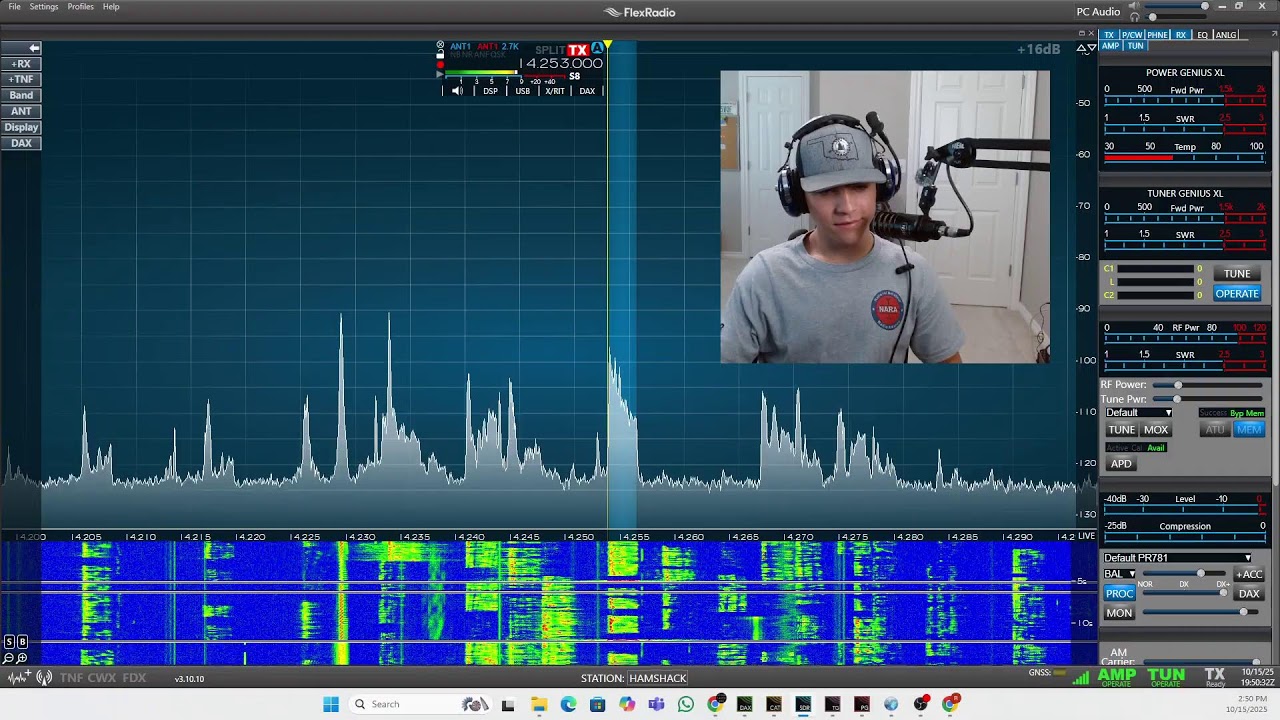The height and width of the screenshot is (720, 1280).
Task: Zoom in the panadapter with magnifier plus
Action: [x=22, y=658]
